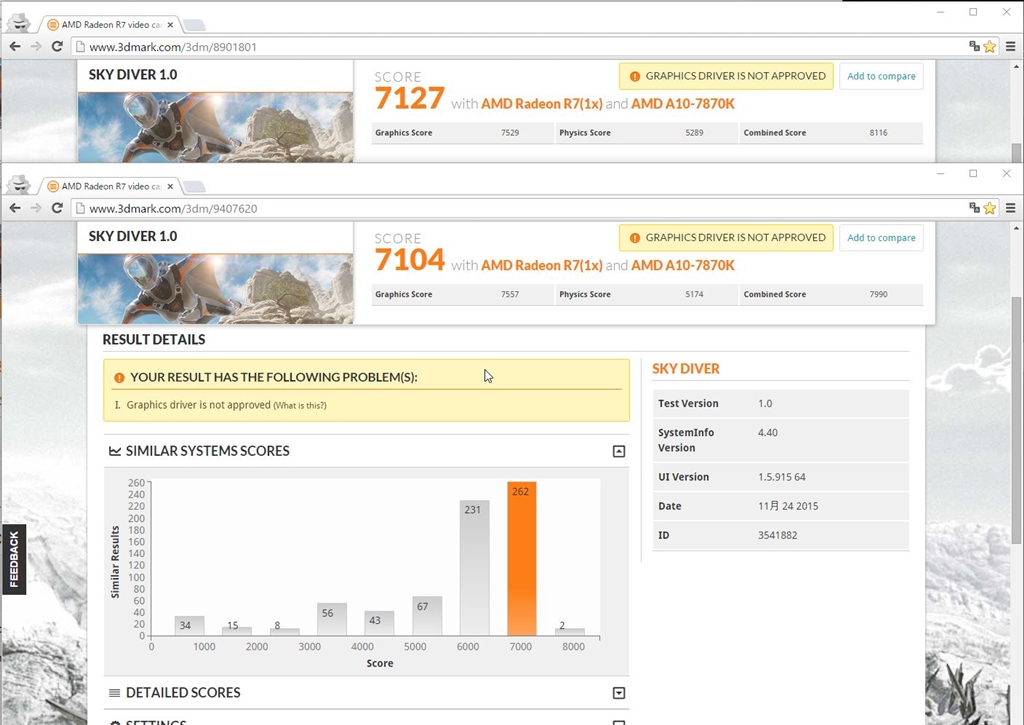The height and width of the screenshot is (725, 1024).
Task: Click Combined Score value 7990
Action: click(x=878, y=295)
